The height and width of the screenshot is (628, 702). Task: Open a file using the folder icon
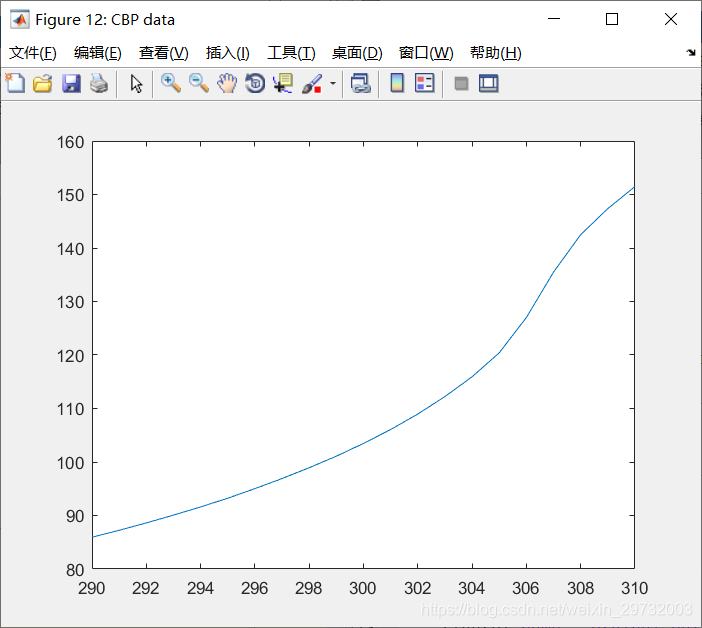coord(43,83)
